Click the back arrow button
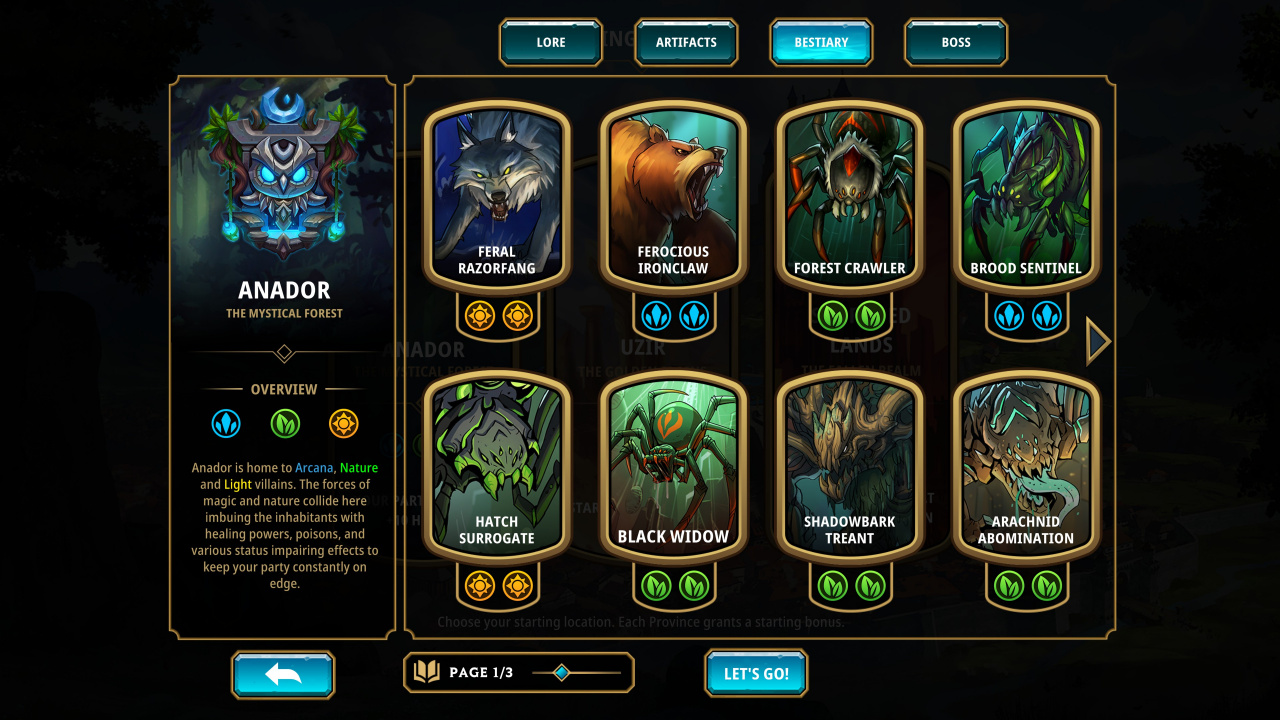 click(283, 674)
